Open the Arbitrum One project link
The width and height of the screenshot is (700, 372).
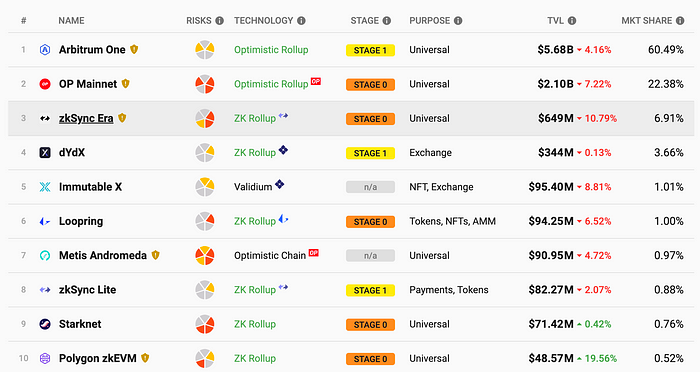pyautogui.click(x=92, y=50)
